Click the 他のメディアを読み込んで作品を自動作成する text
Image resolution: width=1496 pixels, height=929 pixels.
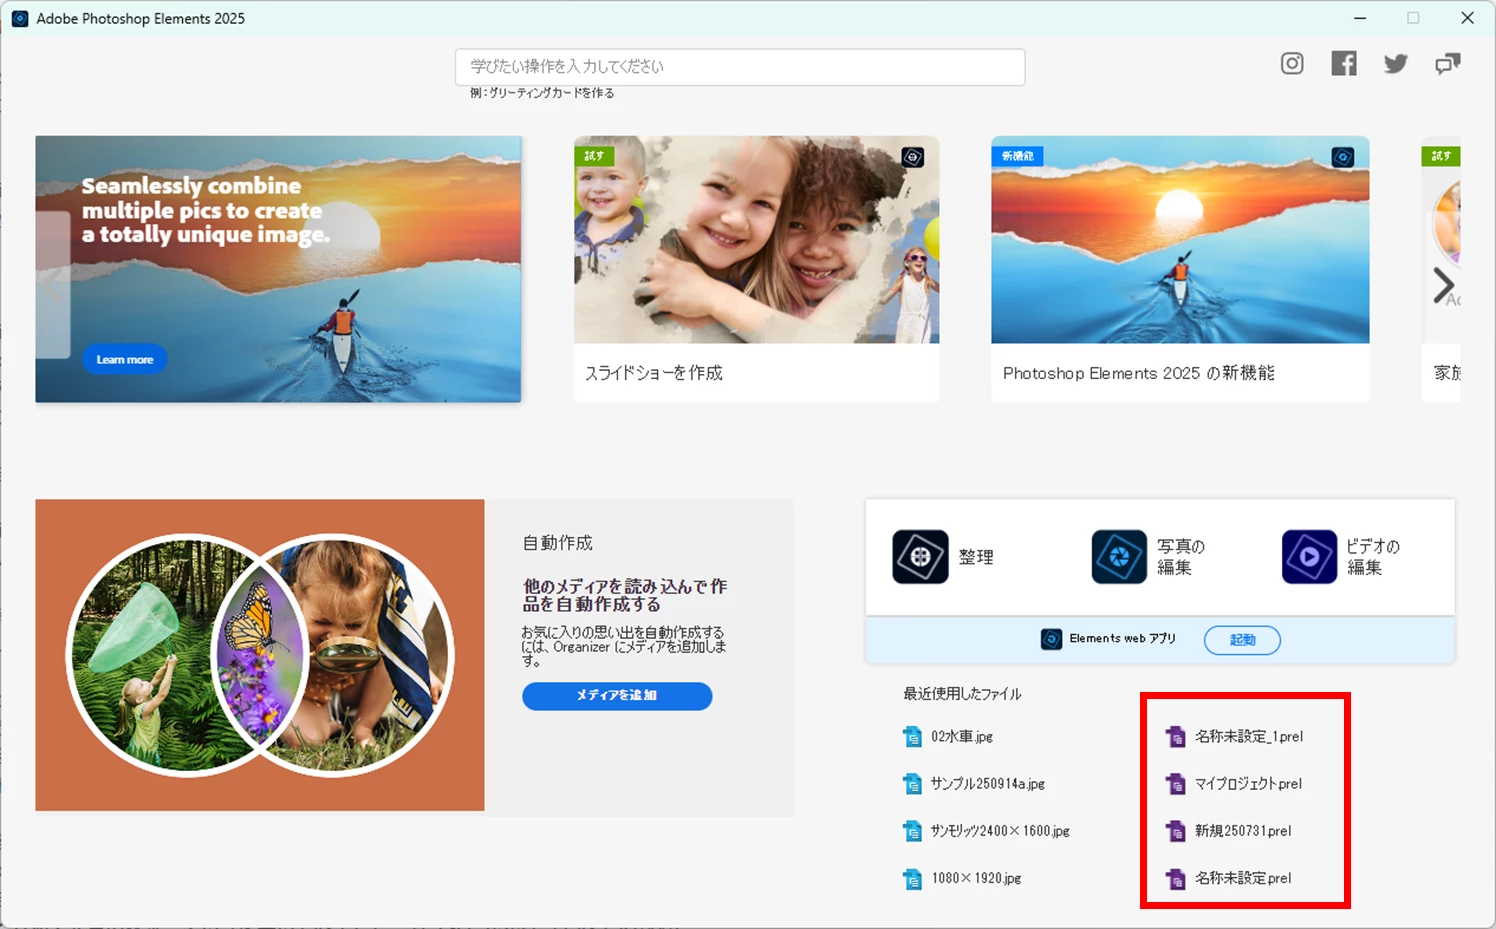point(625,595)
